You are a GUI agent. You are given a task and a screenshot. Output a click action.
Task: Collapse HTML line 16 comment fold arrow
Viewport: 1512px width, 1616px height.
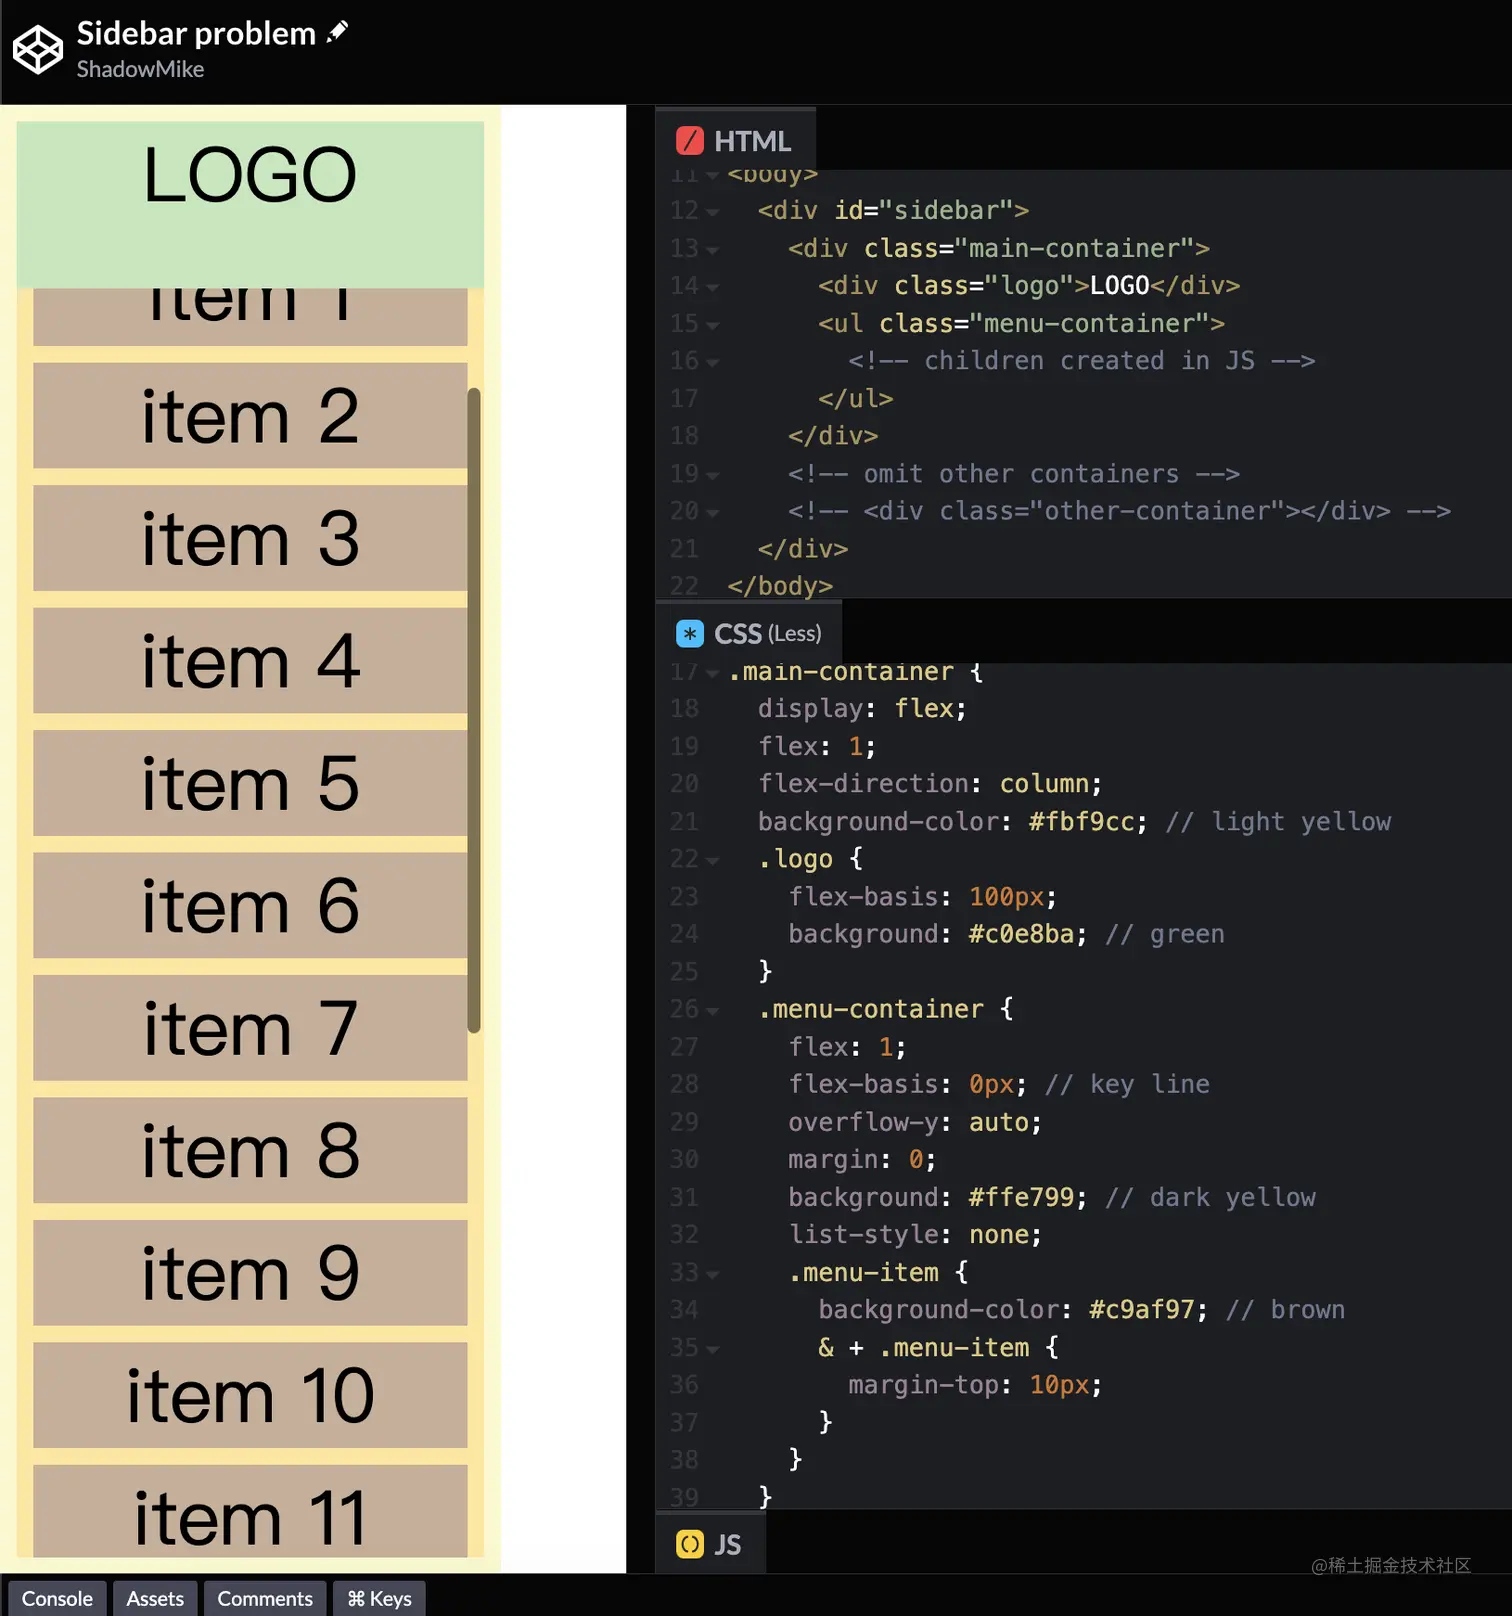point(713,362)
